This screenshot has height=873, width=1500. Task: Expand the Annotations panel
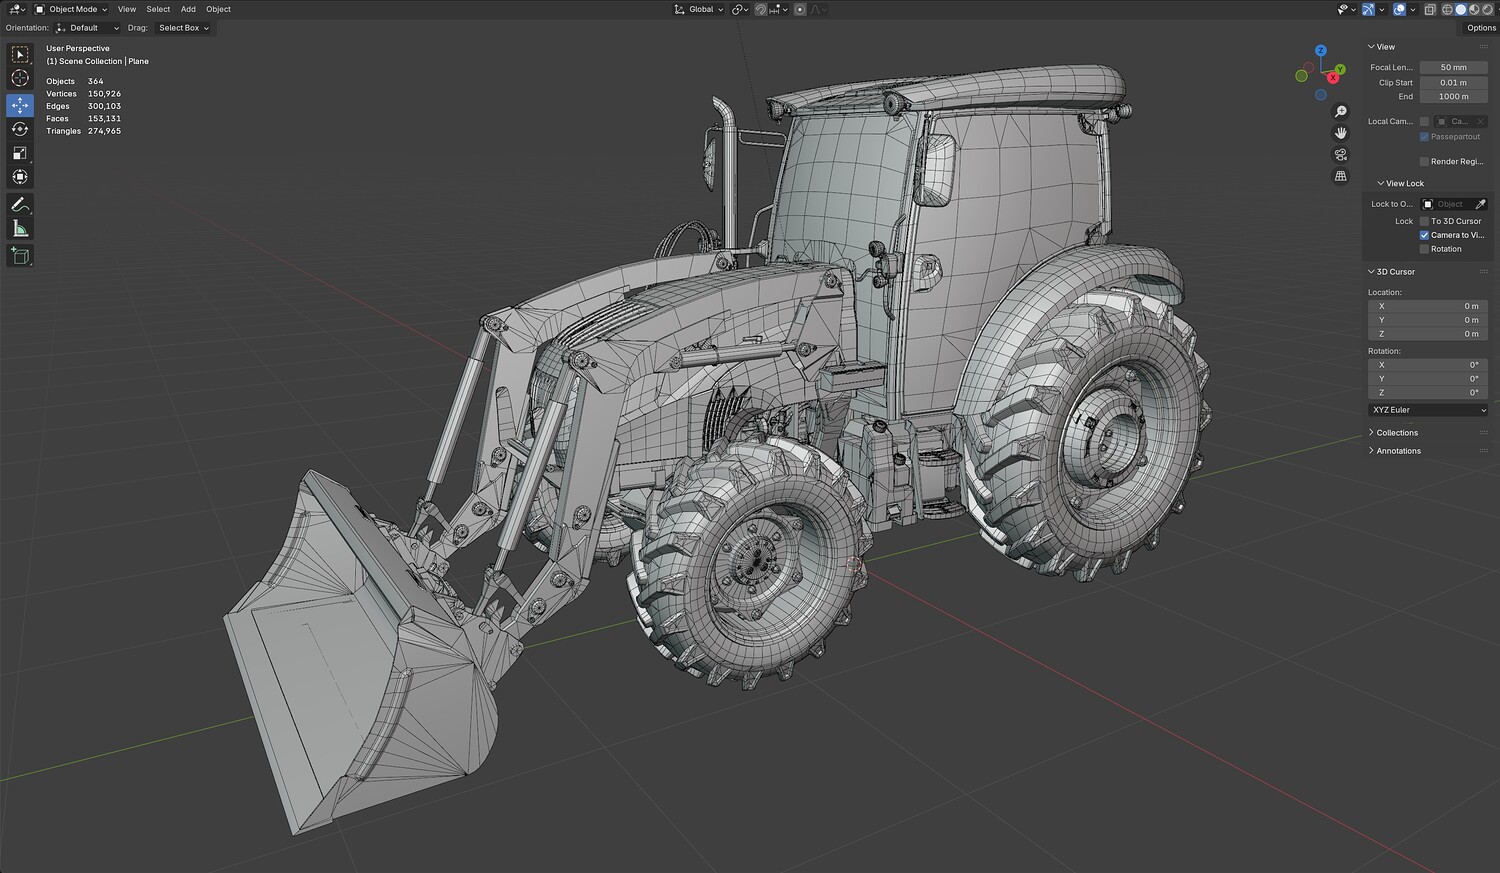pyautogui.click(x=1394, y=451)
